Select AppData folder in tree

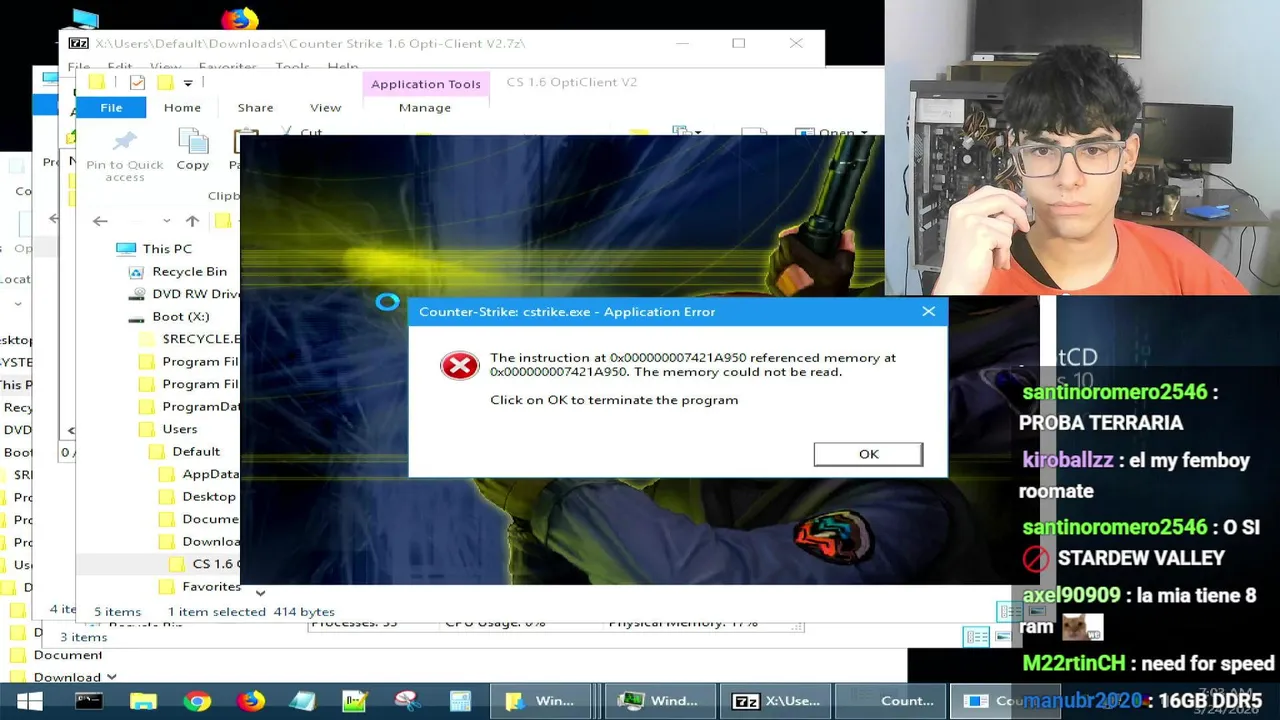(210, 474)
